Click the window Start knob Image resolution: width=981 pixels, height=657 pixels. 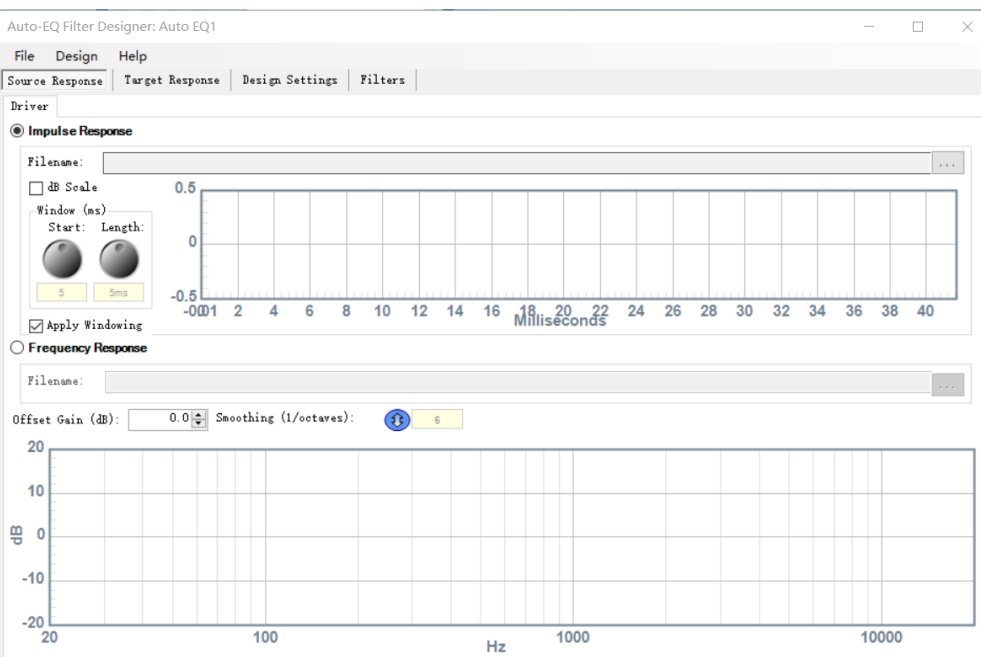[x=62, y=259]
